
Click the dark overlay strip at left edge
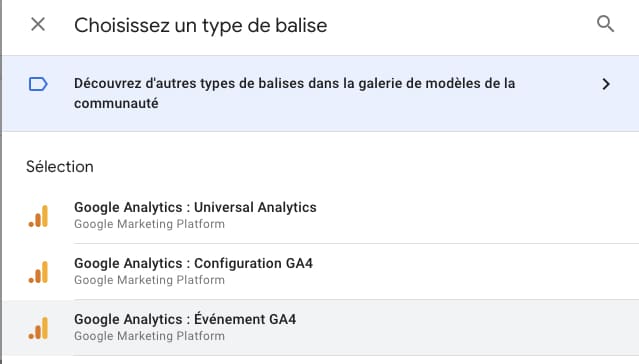click(1, 182)
